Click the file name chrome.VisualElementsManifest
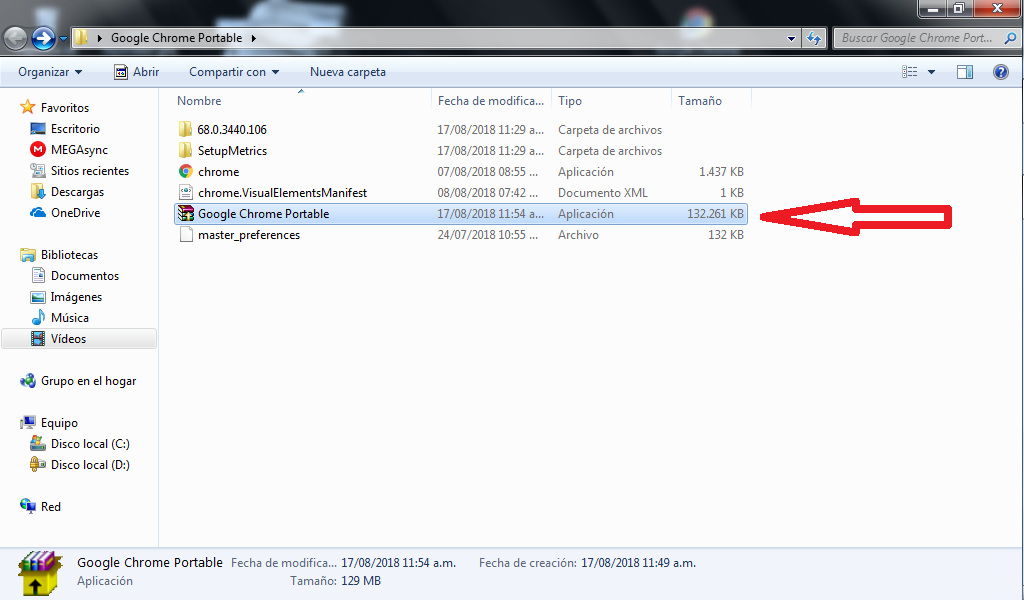Viewport: 1024px width, 600px height. (x=282, y=193)
